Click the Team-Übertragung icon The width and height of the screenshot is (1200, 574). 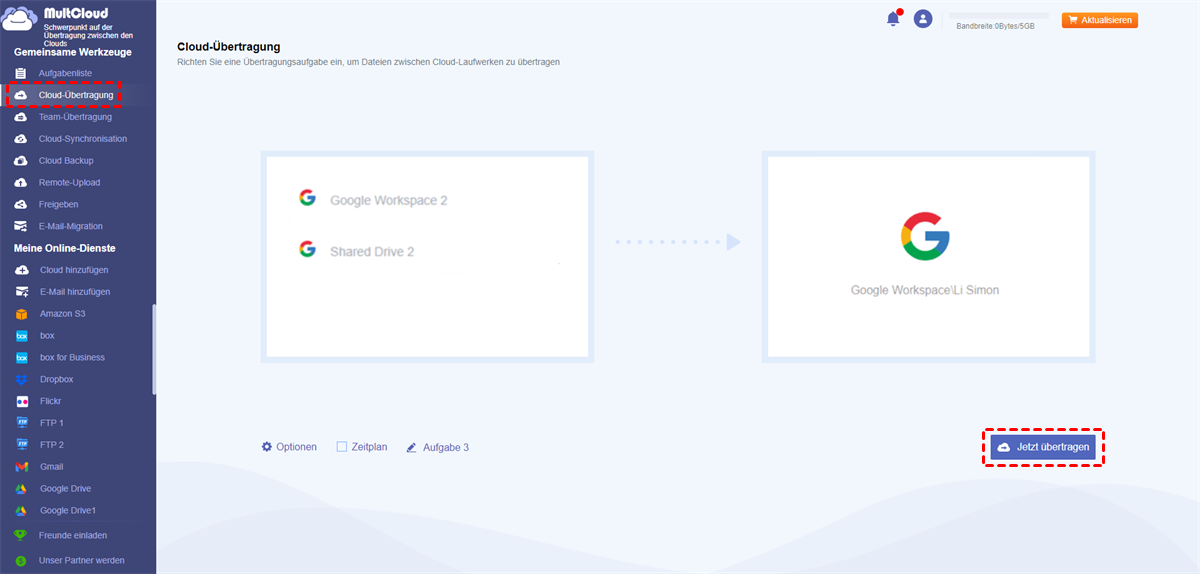tap(21, 117)
